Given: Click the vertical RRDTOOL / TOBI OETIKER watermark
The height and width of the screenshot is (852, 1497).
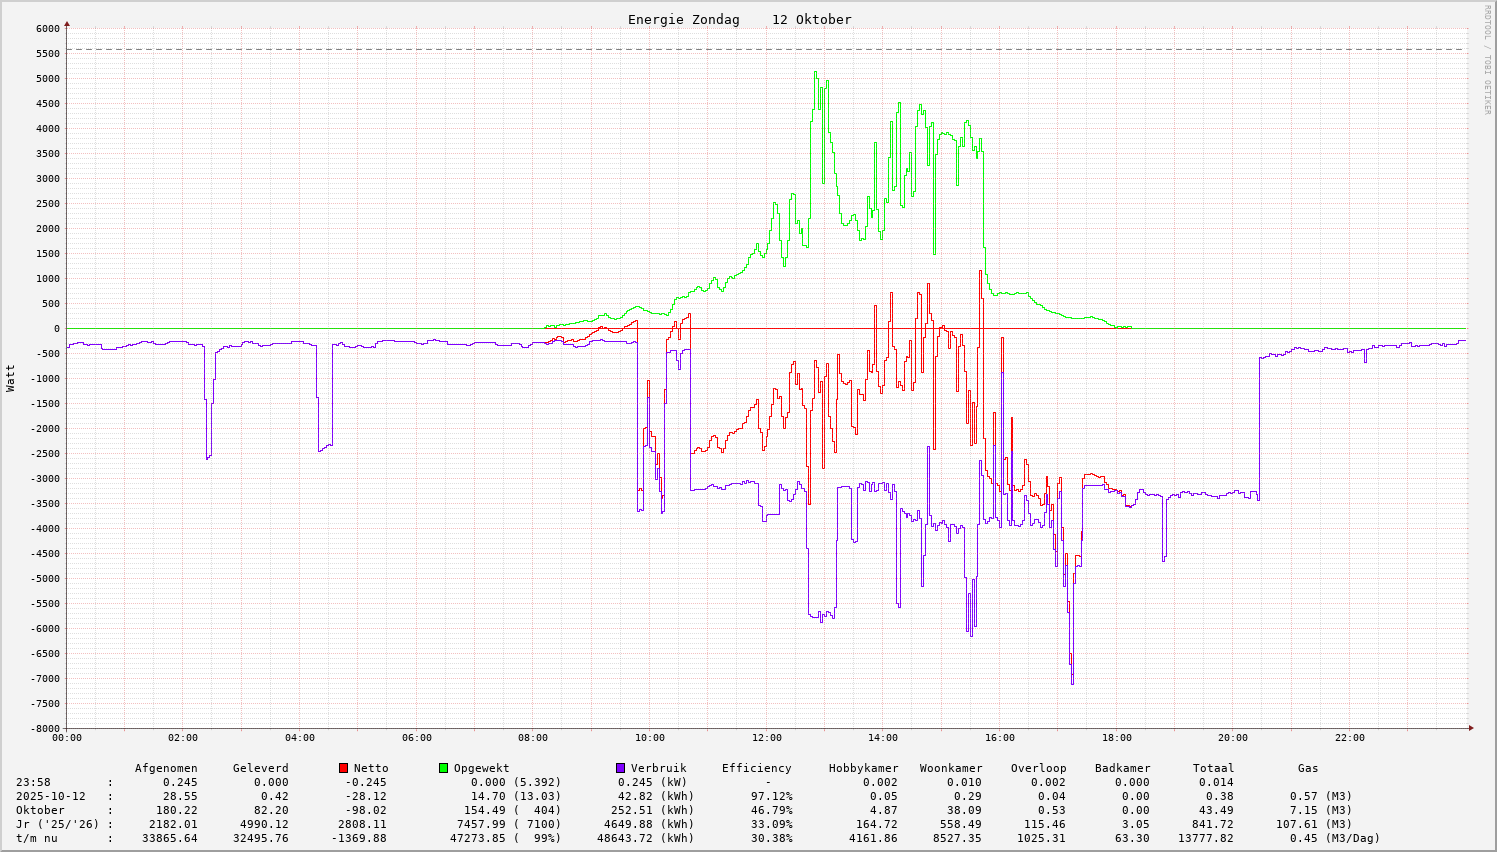Looking at the screenshot, I should tap(1487, 59).
